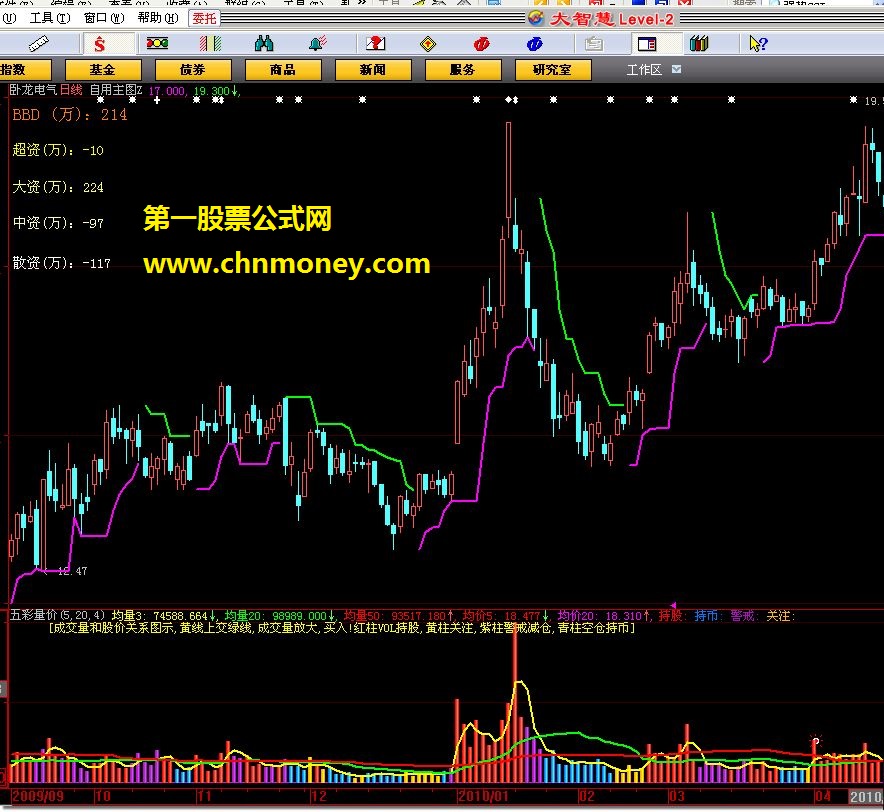
Task: Select the 12 month label on the time axis
Action: [x=319, y=796]
